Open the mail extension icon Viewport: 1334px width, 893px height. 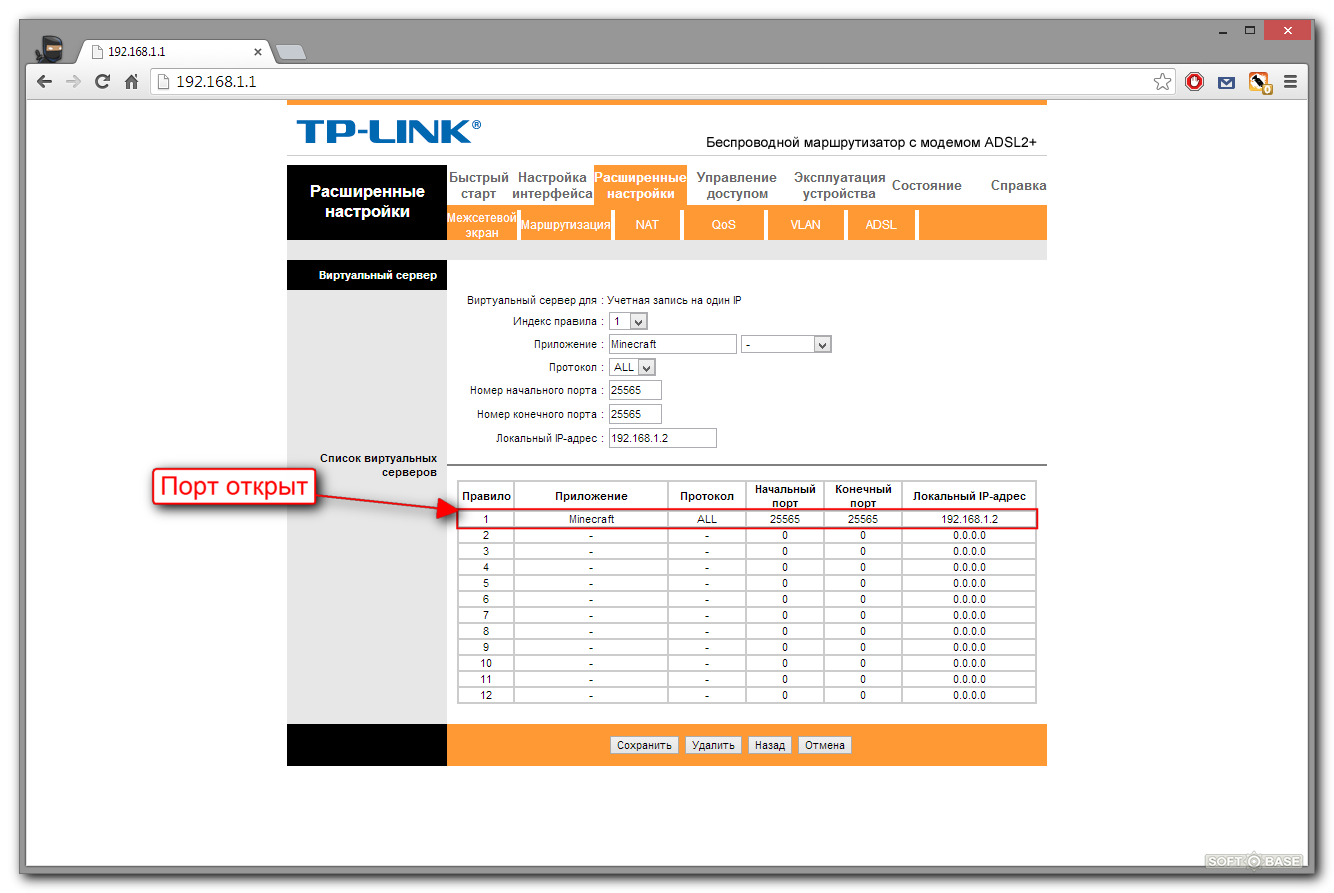pos(1226,83)
